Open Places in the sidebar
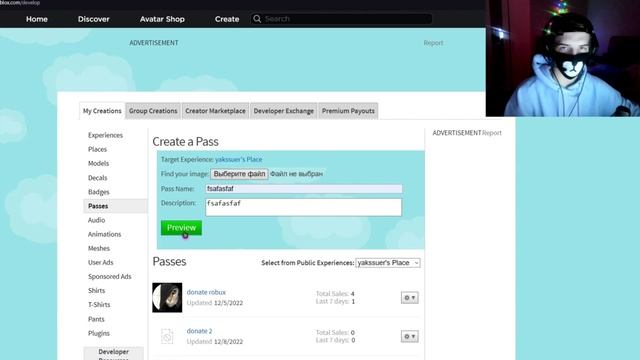 pyautogui.click(x=98, y=149)
